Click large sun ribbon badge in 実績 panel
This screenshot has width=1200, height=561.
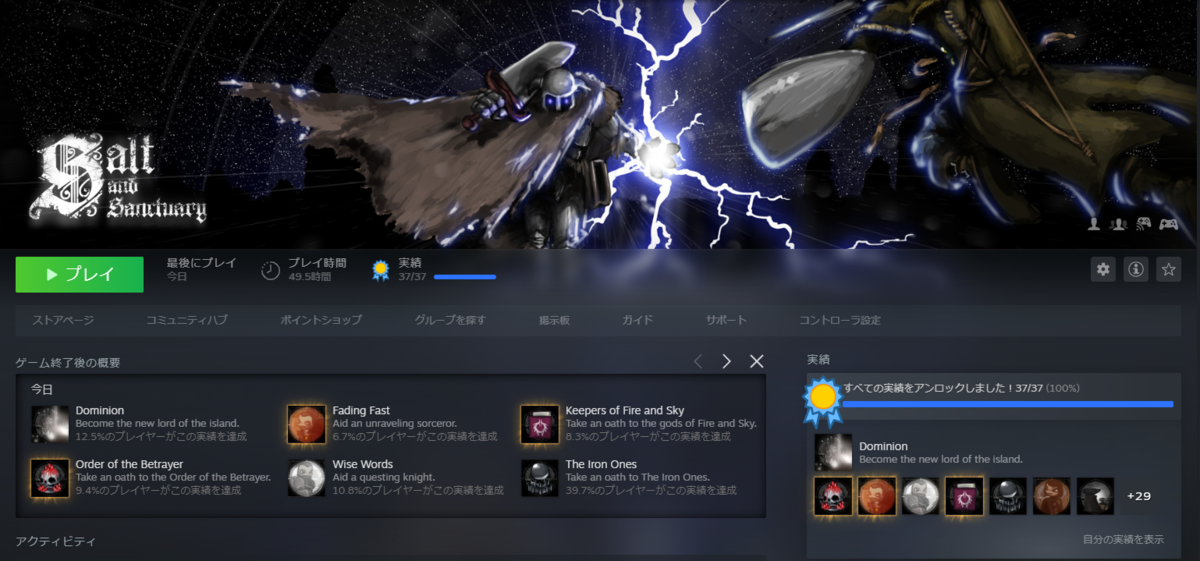coord(823,401)
